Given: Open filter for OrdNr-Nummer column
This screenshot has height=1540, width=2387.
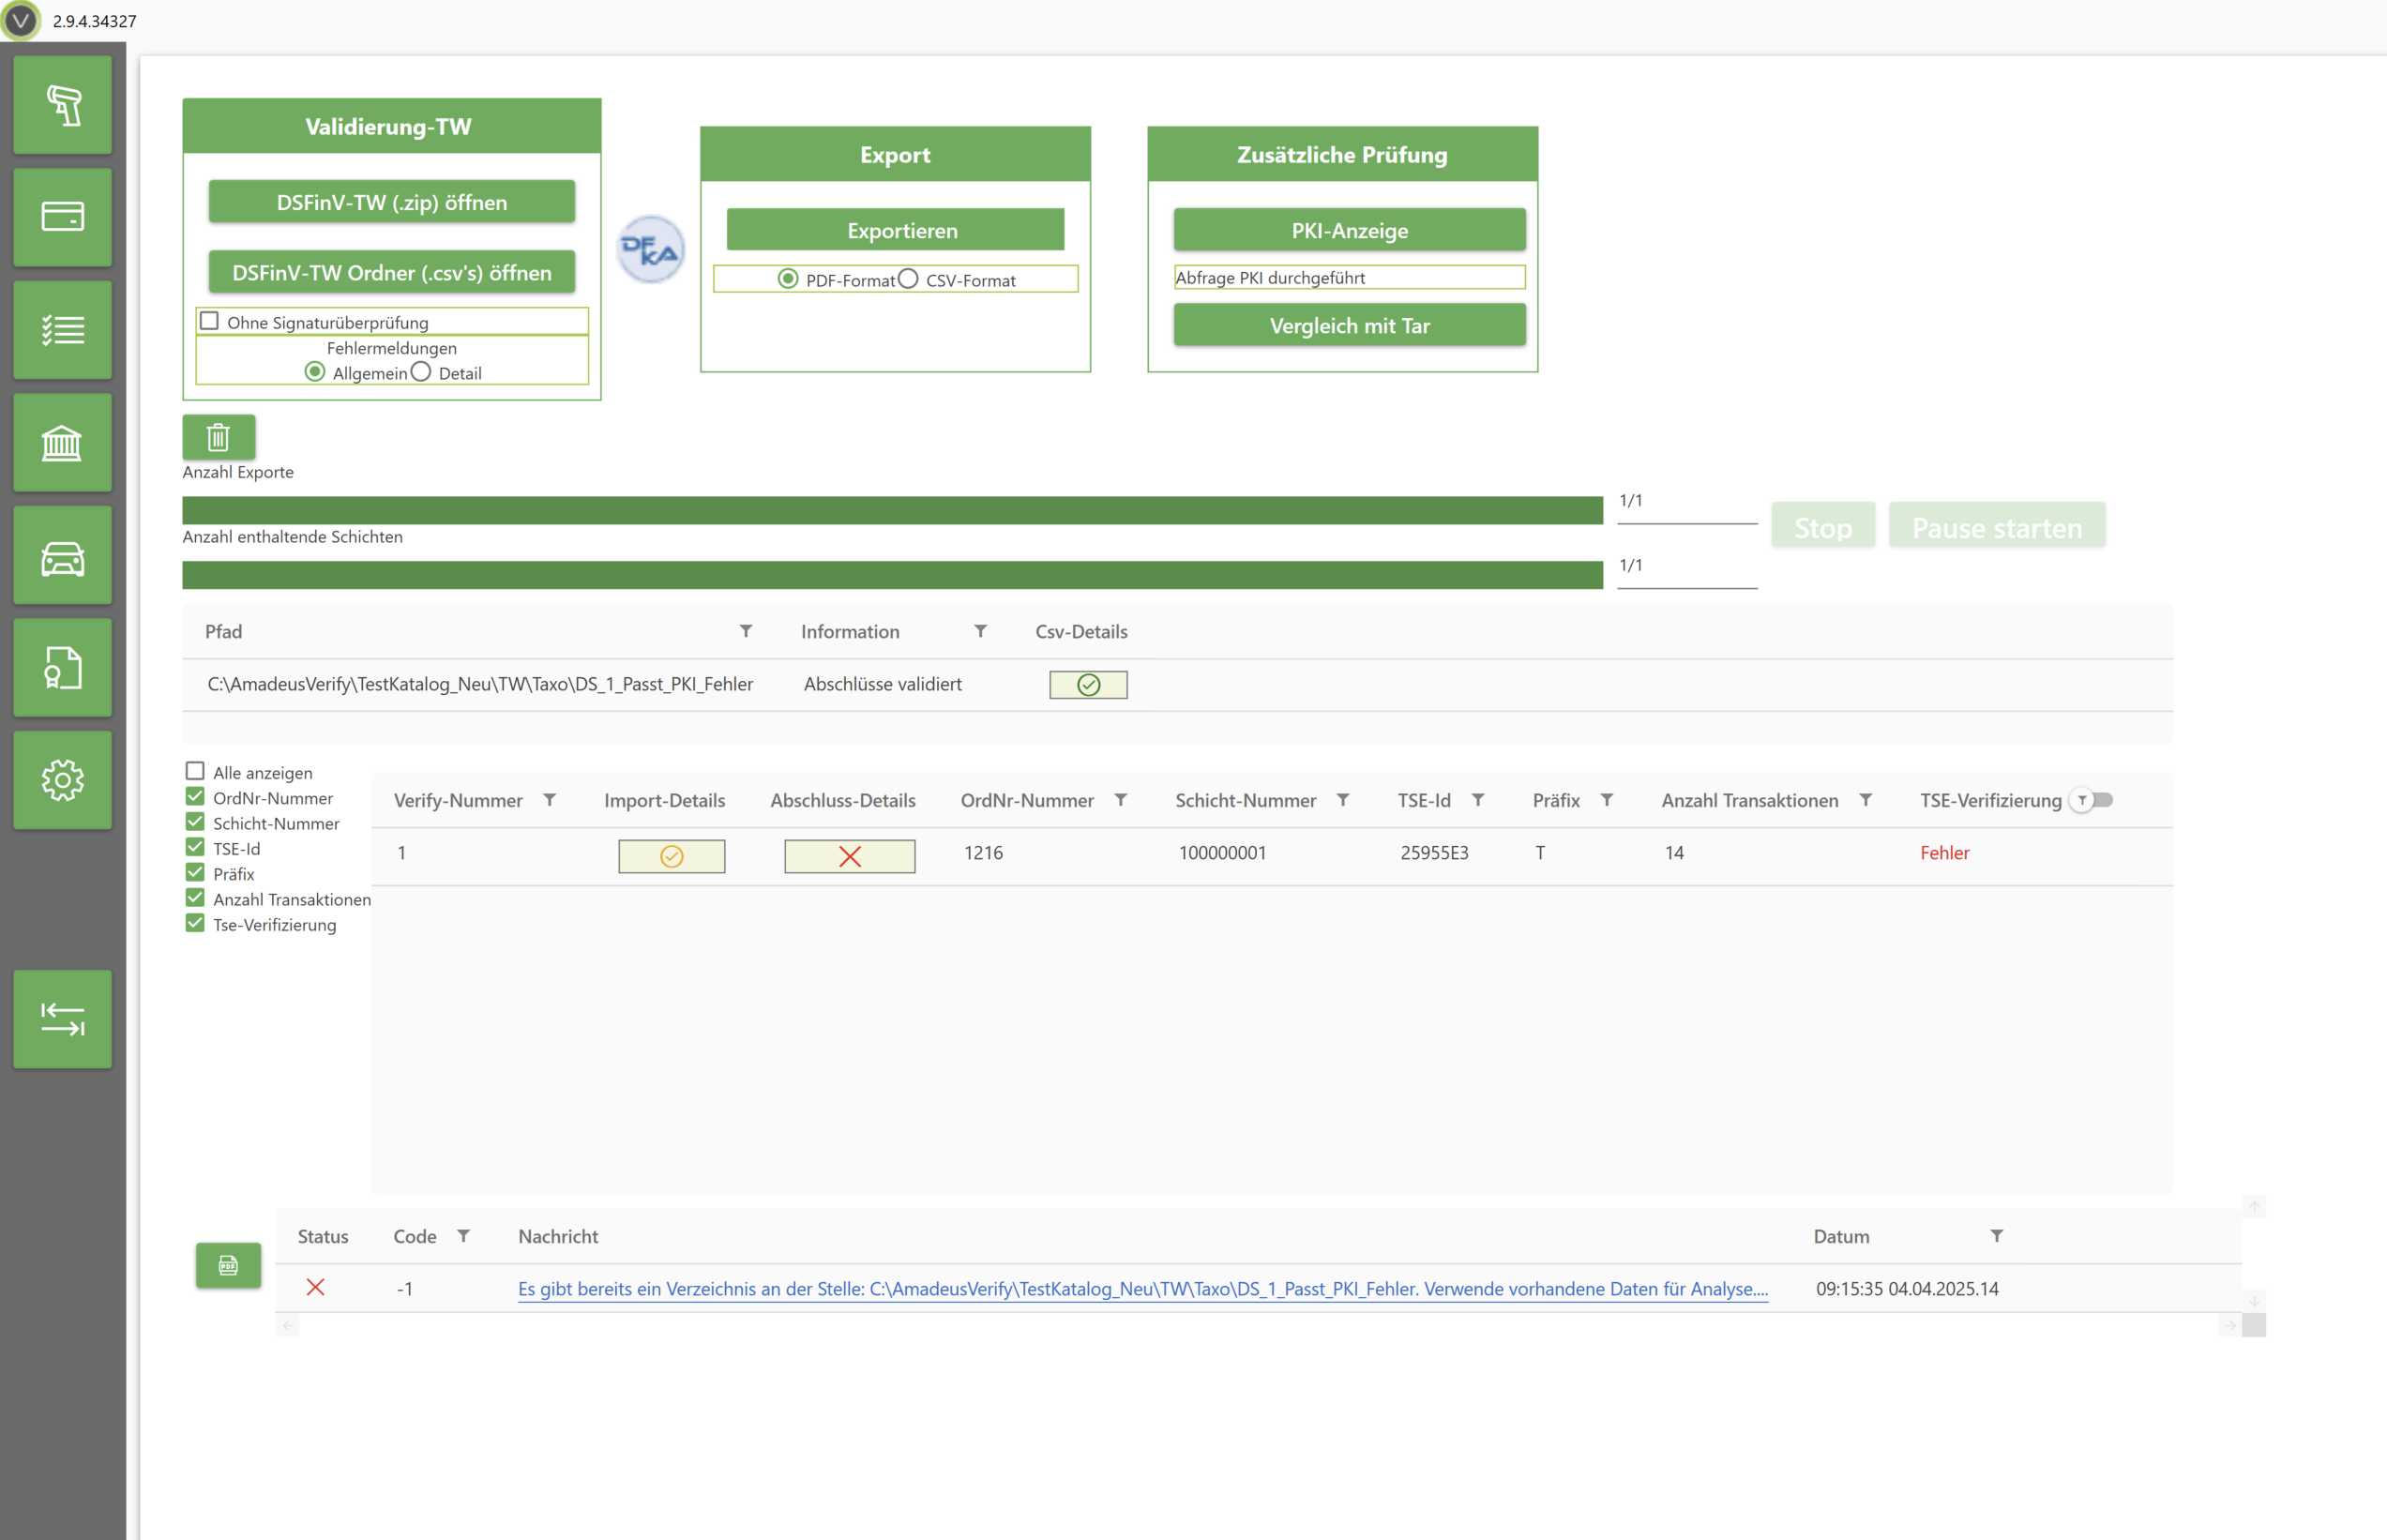Looking at the screenshot, I should tap(1121, 800).
